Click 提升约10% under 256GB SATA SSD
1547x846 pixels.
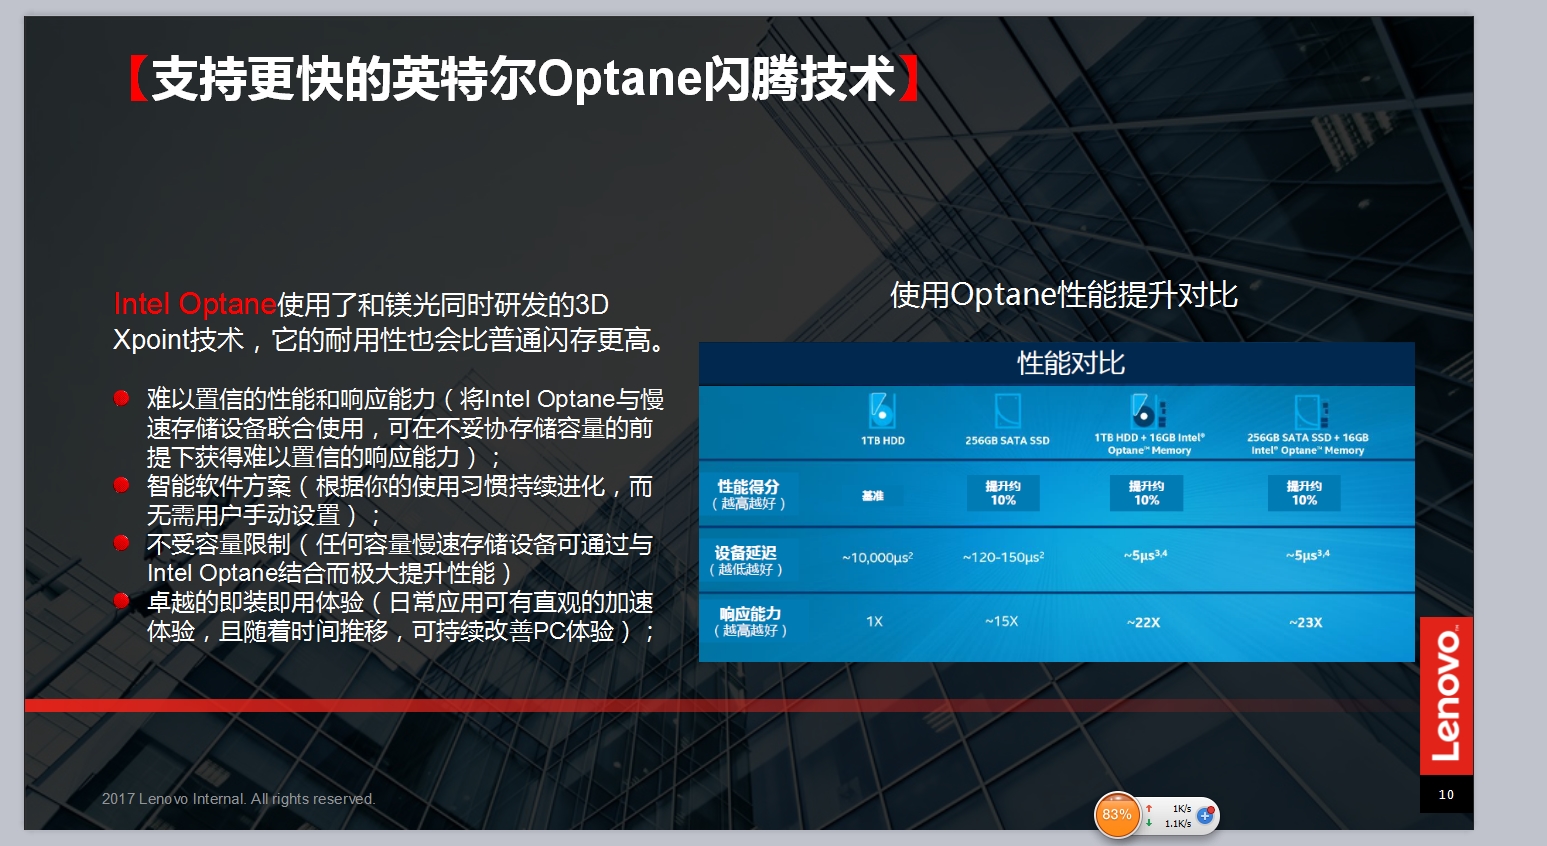(1003, 493)
